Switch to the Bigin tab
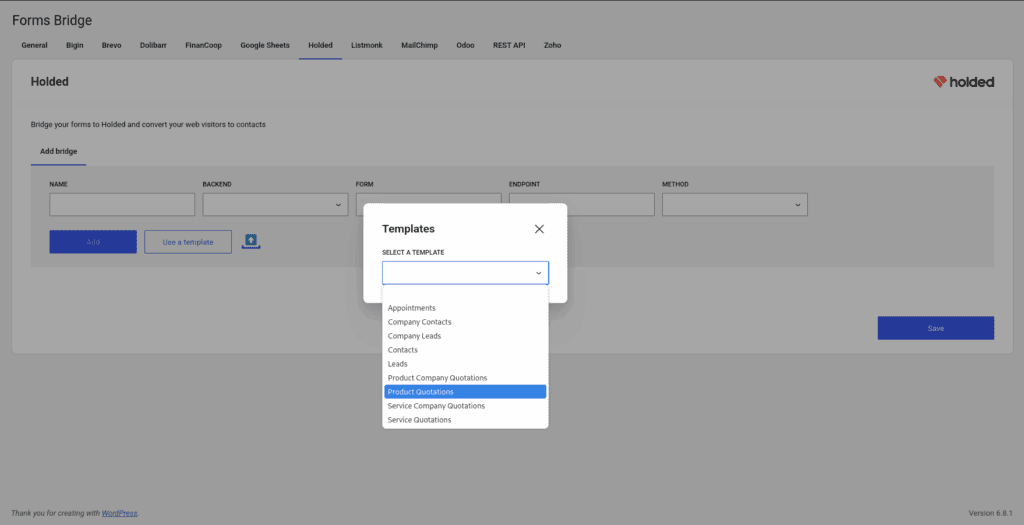 point(74,45)
